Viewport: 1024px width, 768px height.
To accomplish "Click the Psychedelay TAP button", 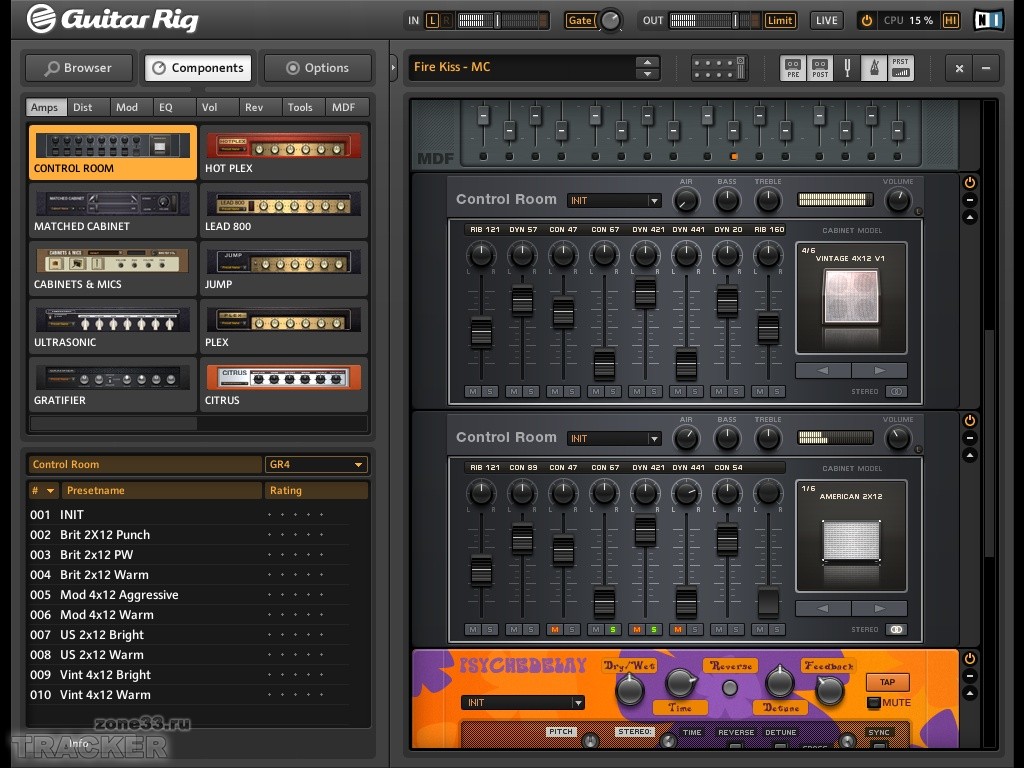I will [x=887, y=682].
